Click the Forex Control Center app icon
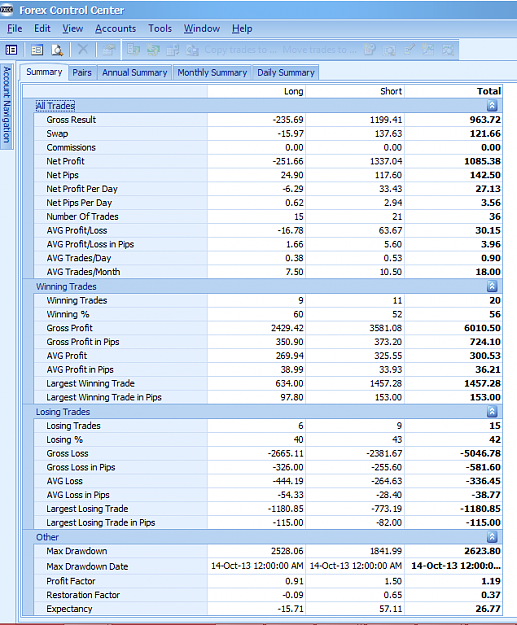Screen dimensions: 517x625 7,10
